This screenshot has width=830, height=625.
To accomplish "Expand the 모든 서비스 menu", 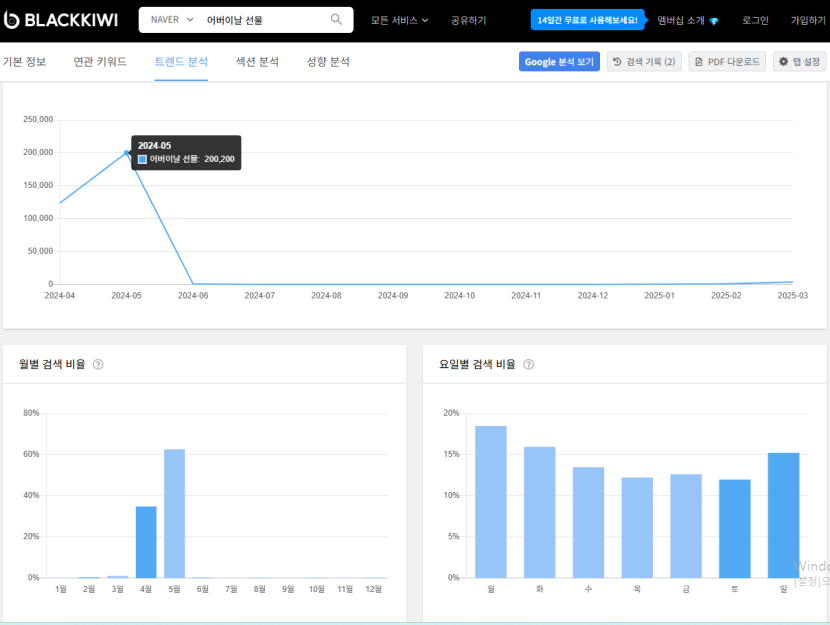I will pyautogui.click(x=399, y=20).
